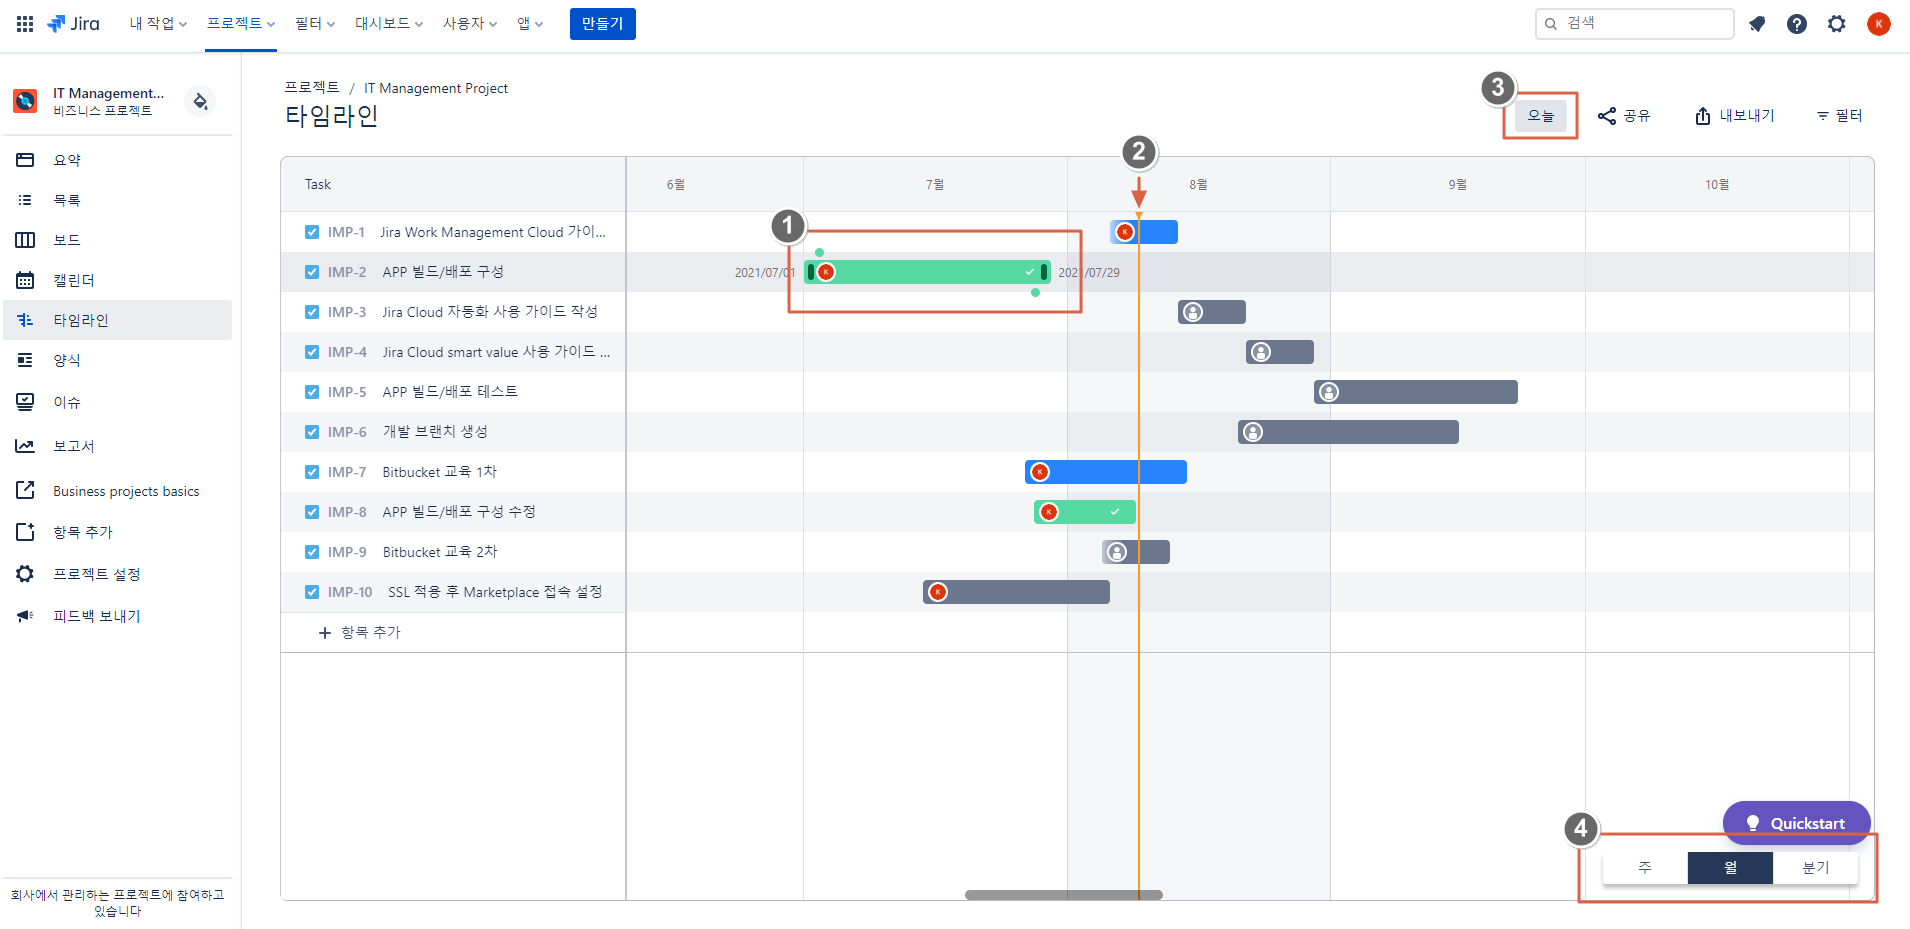Click the 이슈 issues icon in sidebar
Screen dimensions: 1910x929
click(x=25, y=402)
